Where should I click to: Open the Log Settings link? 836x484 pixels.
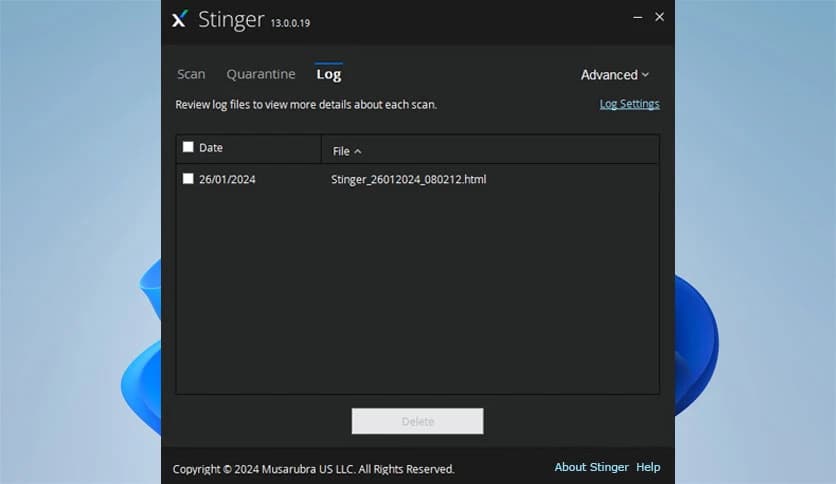pos(629,104)
